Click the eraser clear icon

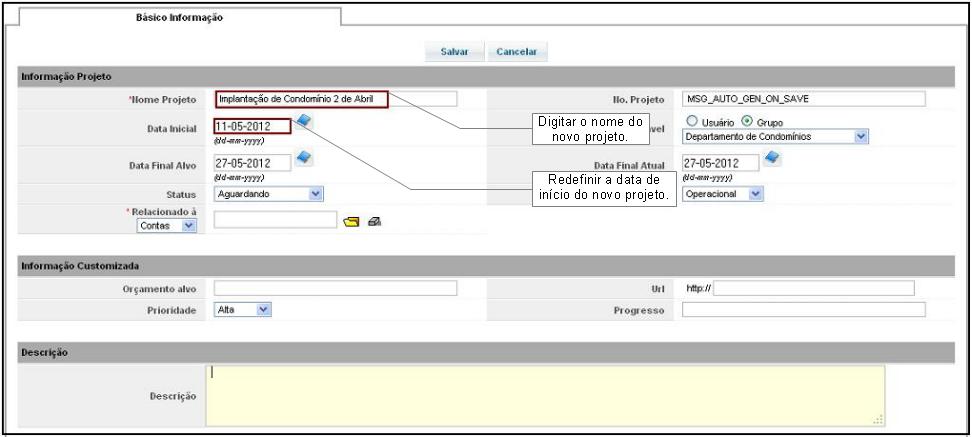tap(374, 221)
